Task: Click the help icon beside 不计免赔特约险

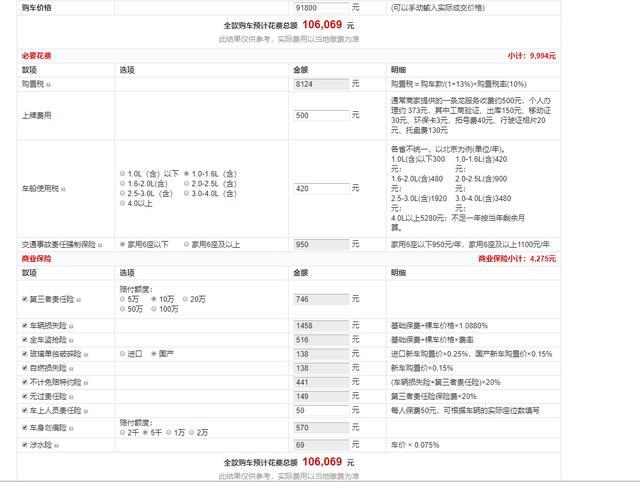Action: point(86,383)
